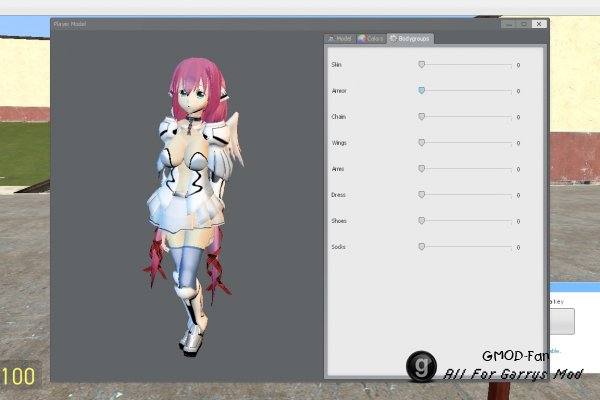Click the "Arms" label text
Screen dimensions: 600x400
tap(338, 169)
